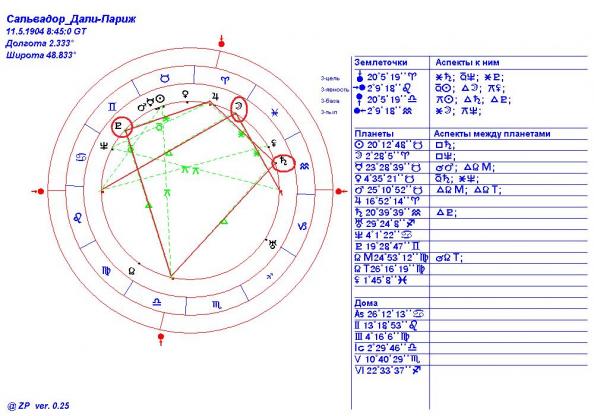Click the Sun symbol on the chart wheel
Viewport: 594px width, 416px height.
pos(161,99)
